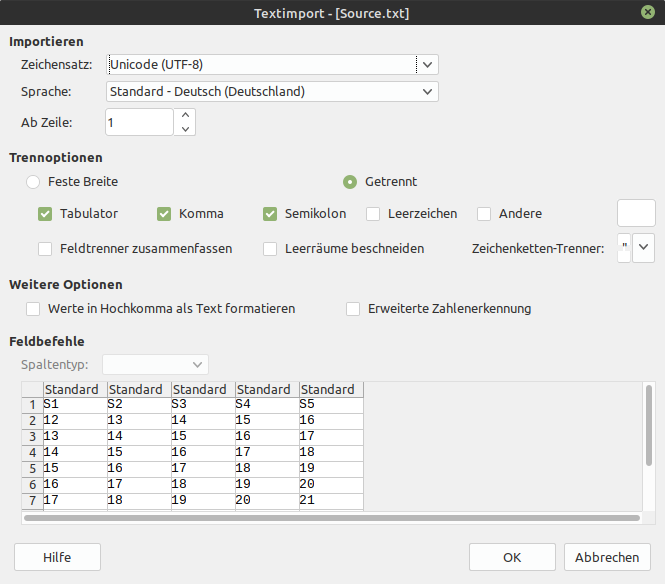Click the Ab Zeile number field
Screen dimensions: 665x584
(x=139, y=123)
